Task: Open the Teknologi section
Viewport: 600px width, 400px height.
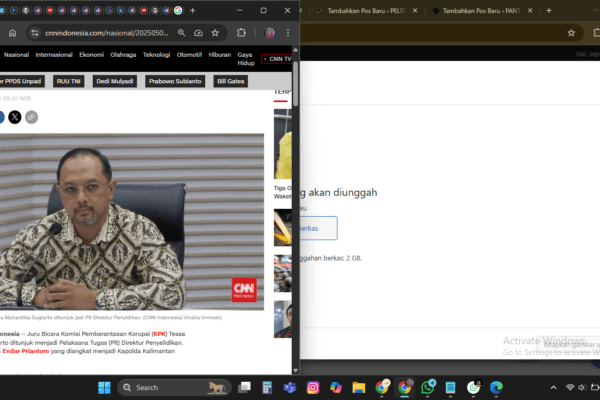Action: point(156,55)
